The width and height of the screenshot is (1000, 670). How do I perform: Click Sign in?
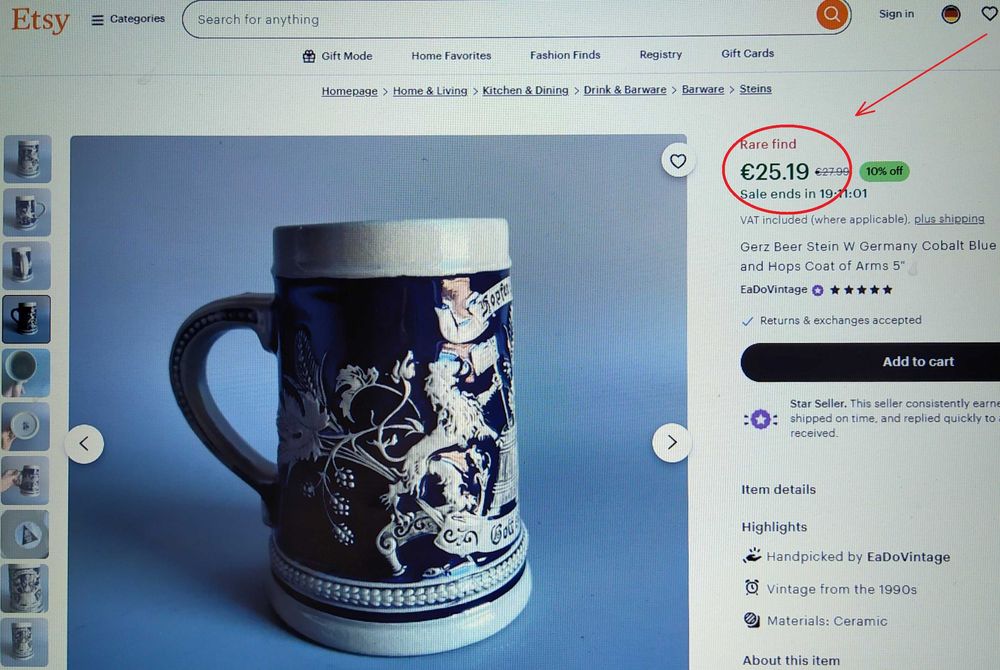tap(896, 14)
